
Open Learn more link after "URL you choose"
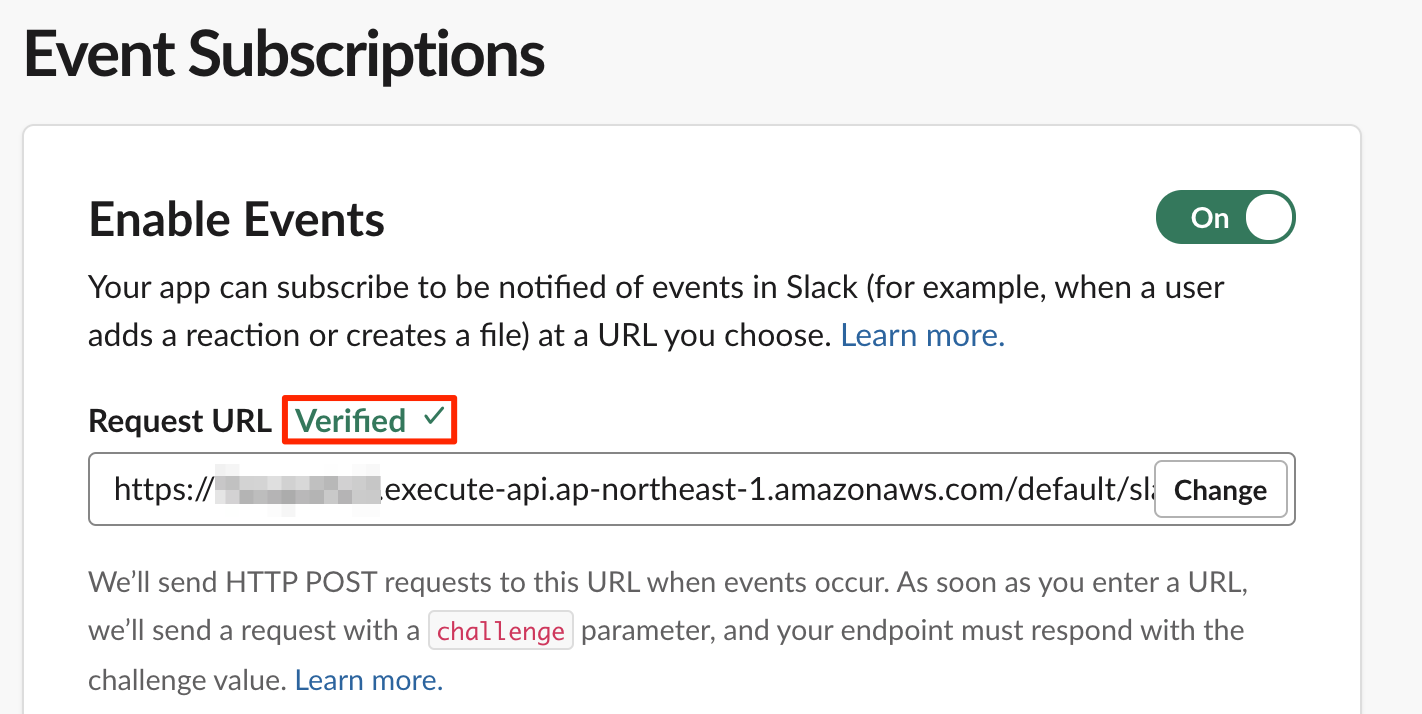pyautogui.click(x=922, y=336)
